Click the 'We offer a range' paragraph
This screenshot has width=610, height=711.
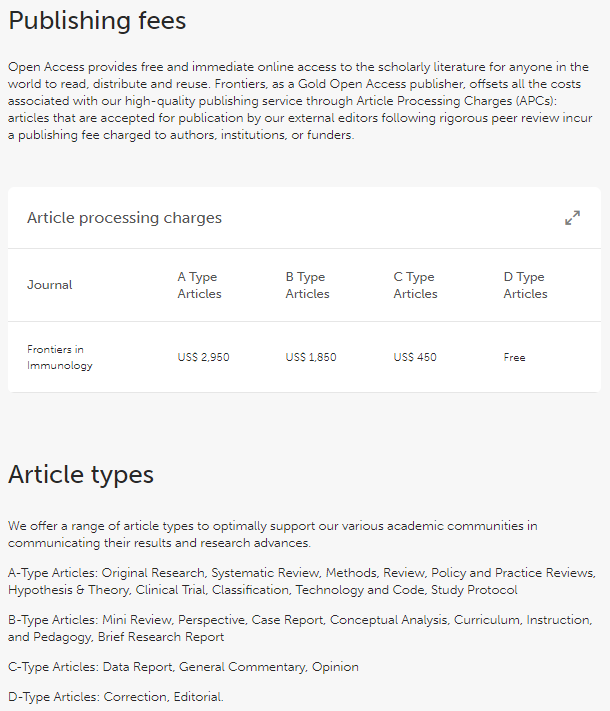(x=272, y=534)
